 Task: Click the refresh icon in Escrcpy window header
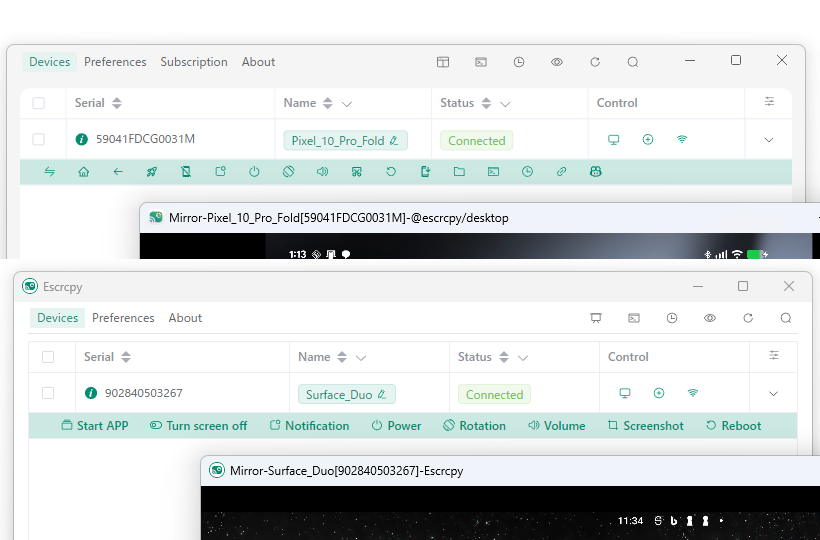[748, 318]
